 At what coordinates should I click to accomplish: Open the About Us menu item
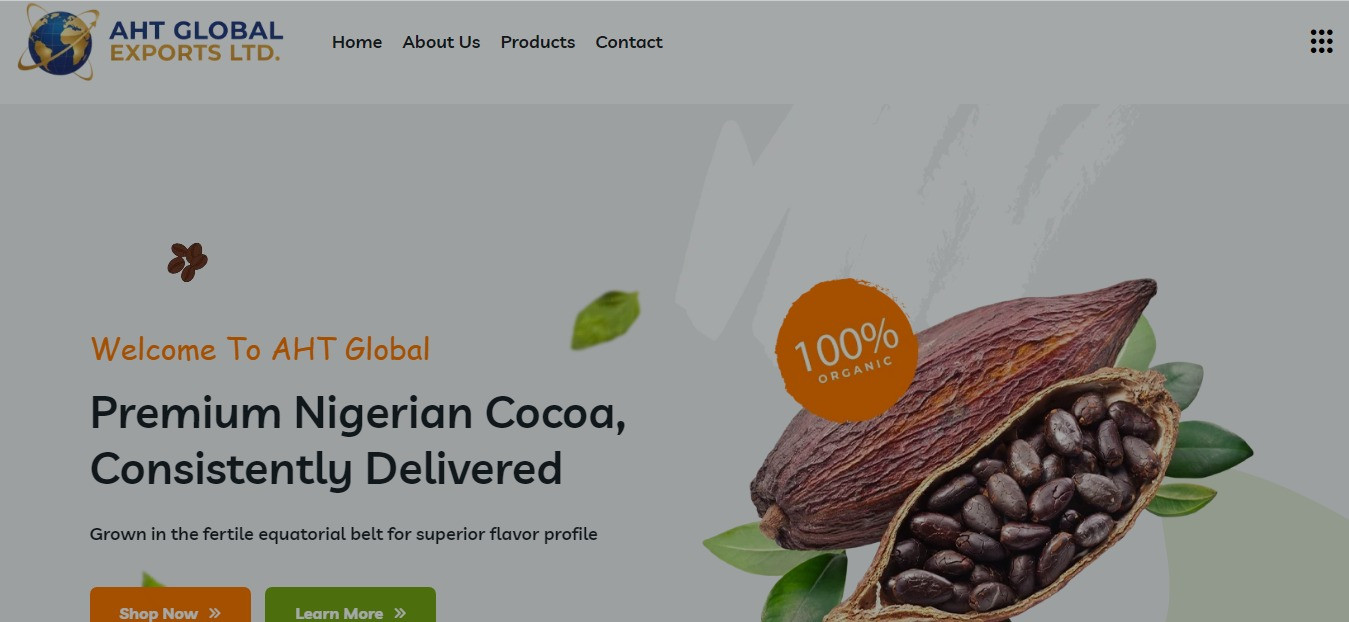(441, 42)
